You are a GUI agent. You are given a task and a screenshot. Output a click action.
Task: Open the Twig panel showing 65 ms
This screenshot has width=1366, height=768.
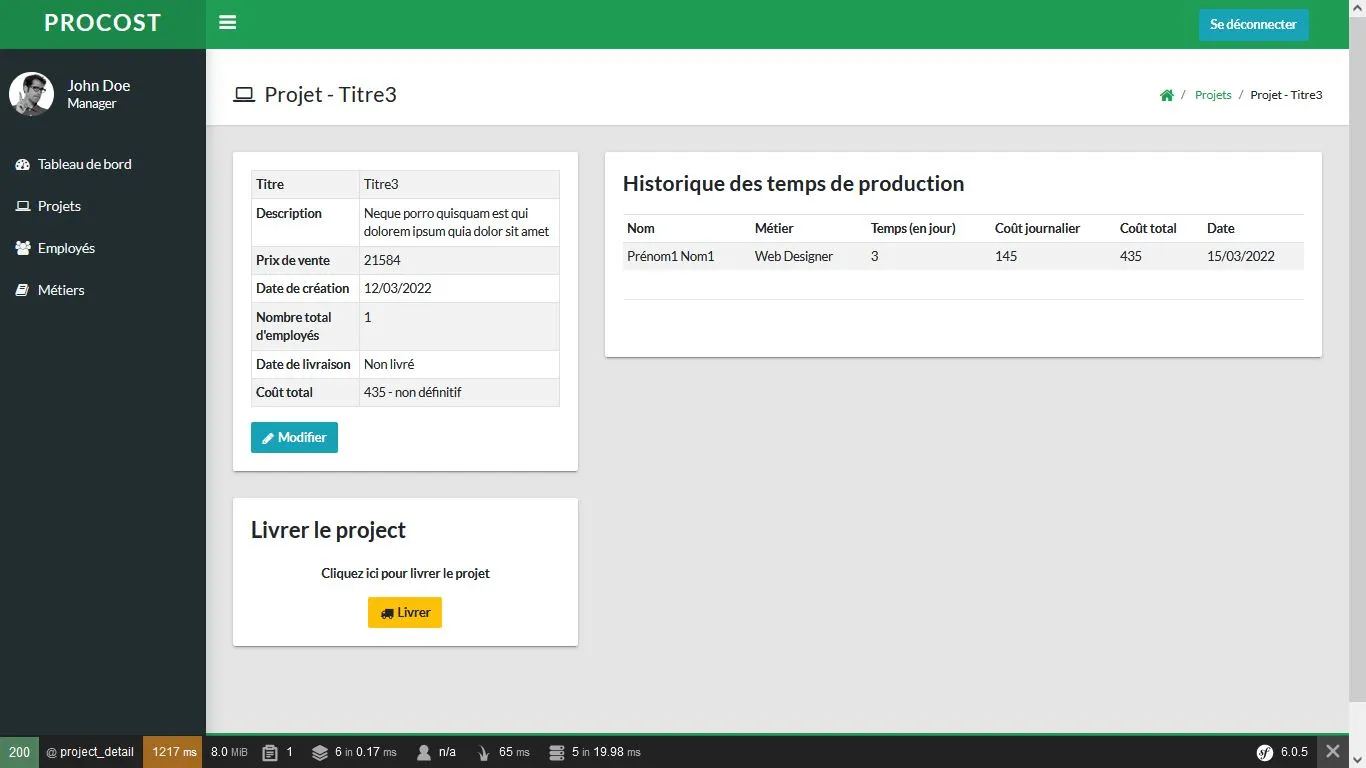[x=503, y=752]
